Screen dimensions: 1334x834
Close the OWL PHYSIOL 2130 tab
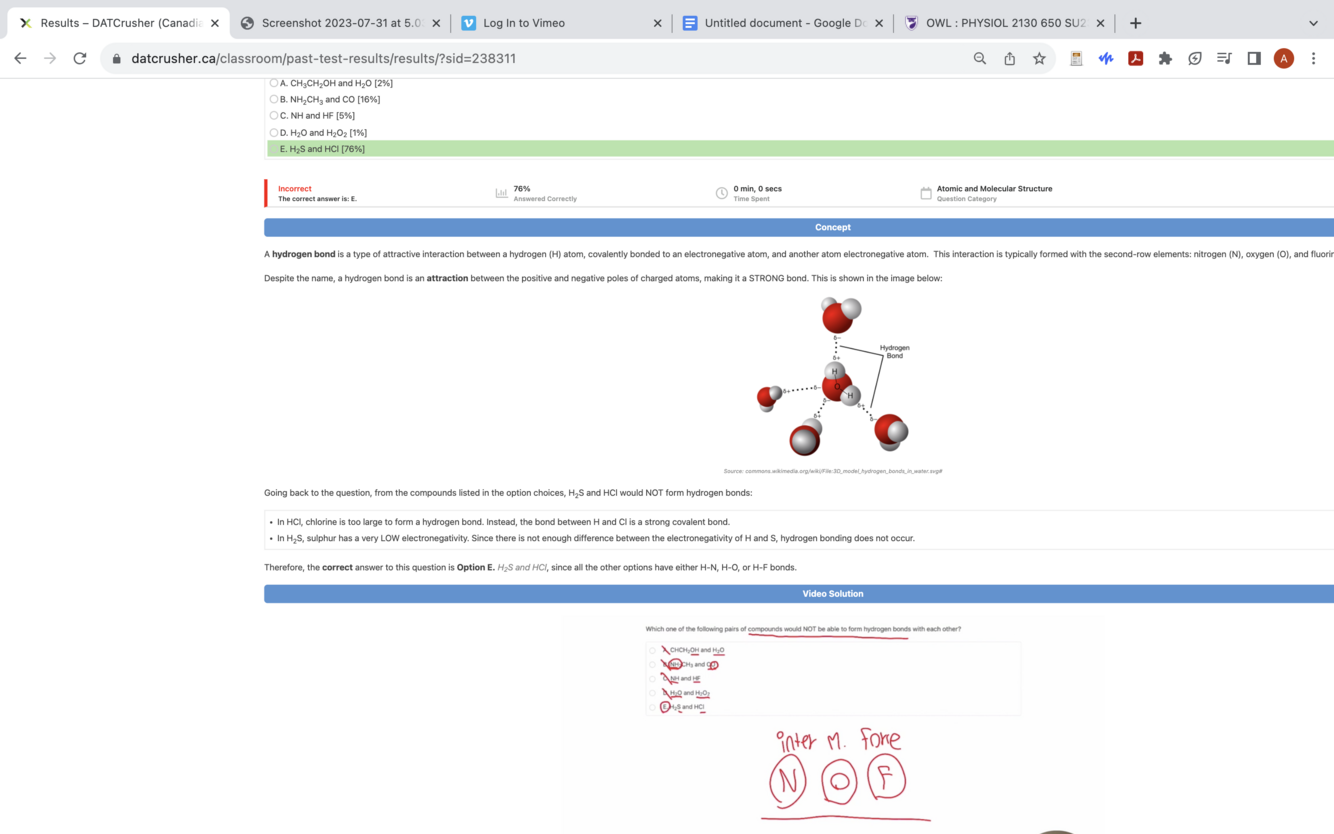pyautogui.click(x=1100, y=23)
